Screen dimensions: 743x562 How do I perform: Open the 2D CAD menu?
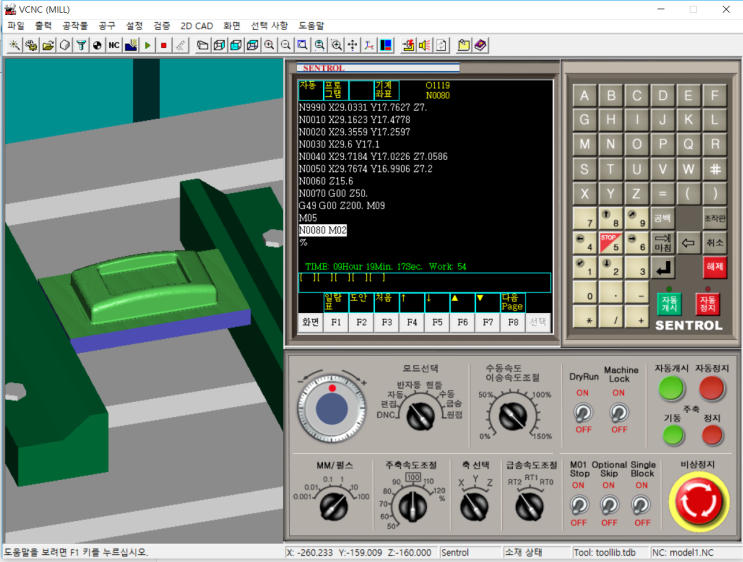point(197,25)
